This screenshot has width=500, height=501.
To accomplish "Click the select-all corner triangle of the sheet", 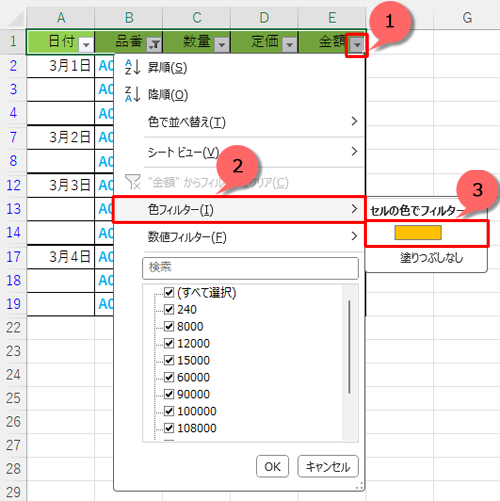I will (16, 18).
